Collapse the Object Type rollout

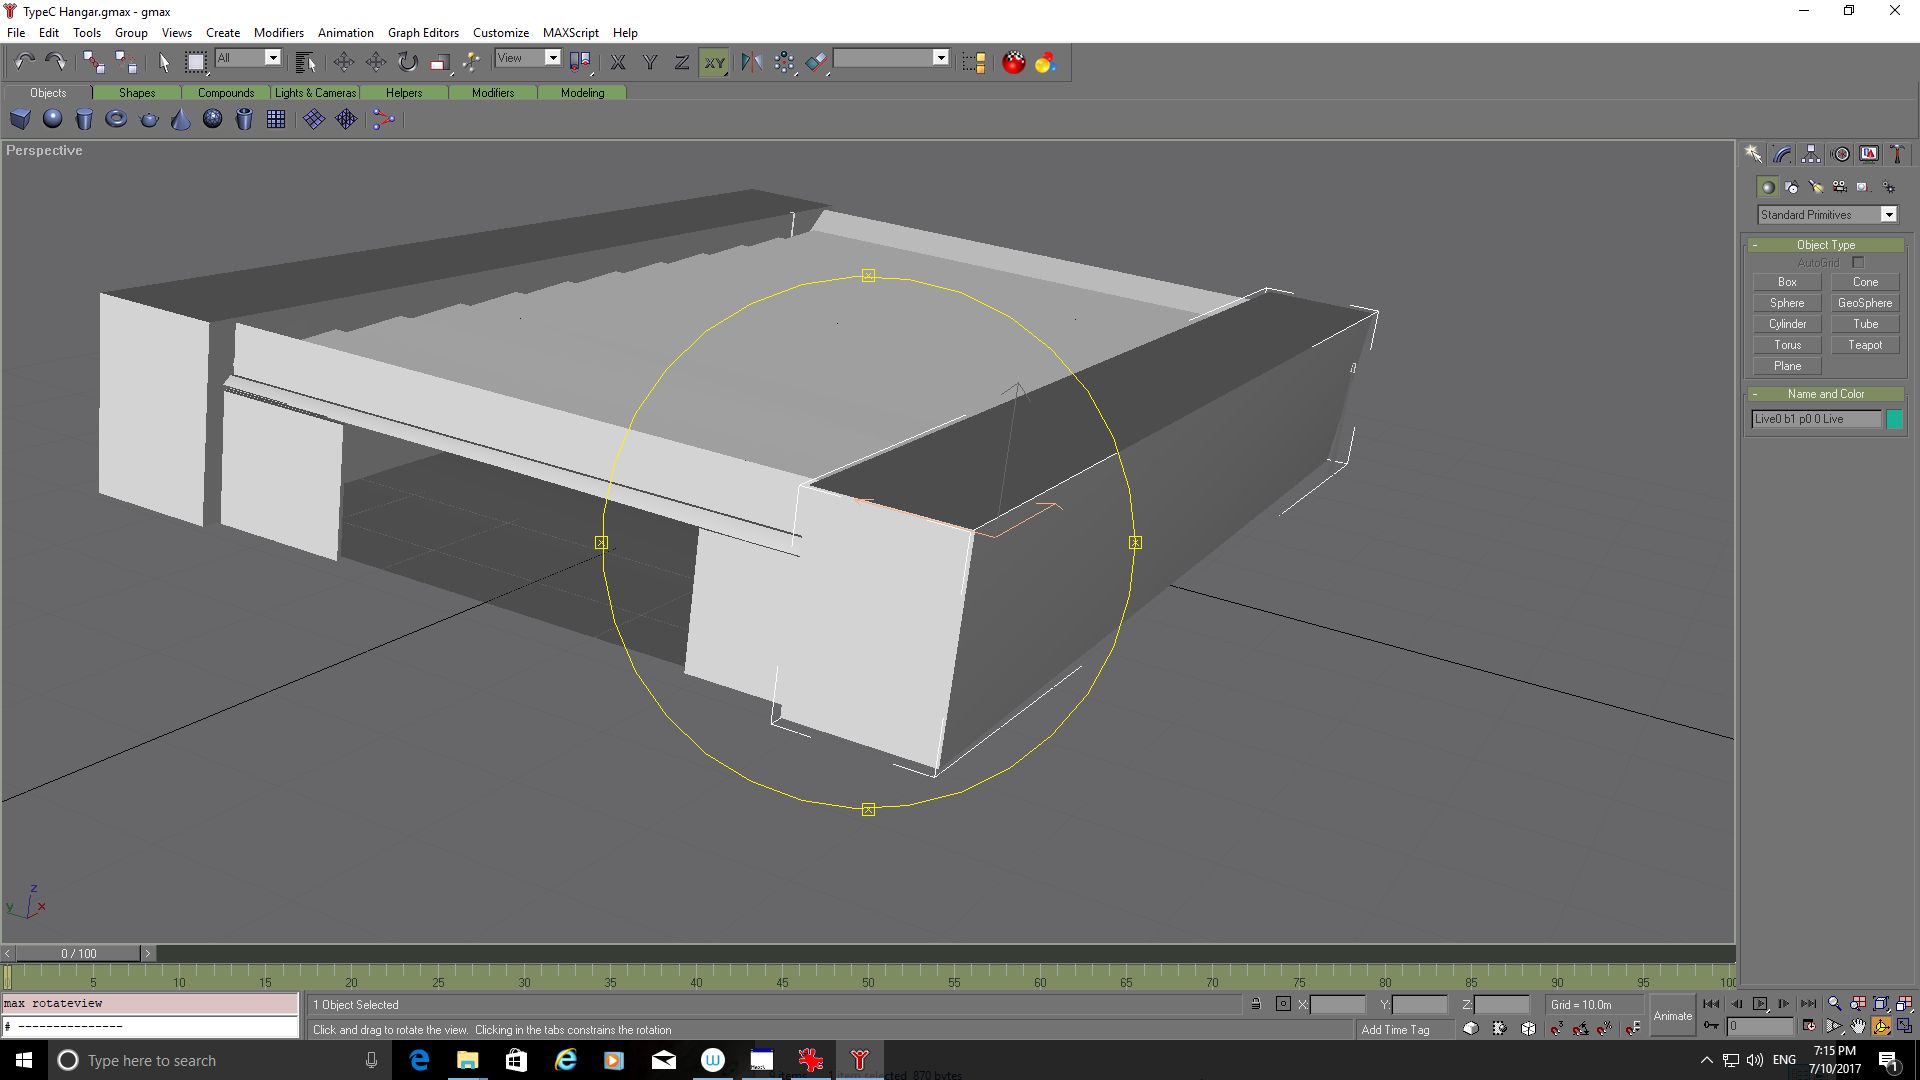[x=1825, y=245]
